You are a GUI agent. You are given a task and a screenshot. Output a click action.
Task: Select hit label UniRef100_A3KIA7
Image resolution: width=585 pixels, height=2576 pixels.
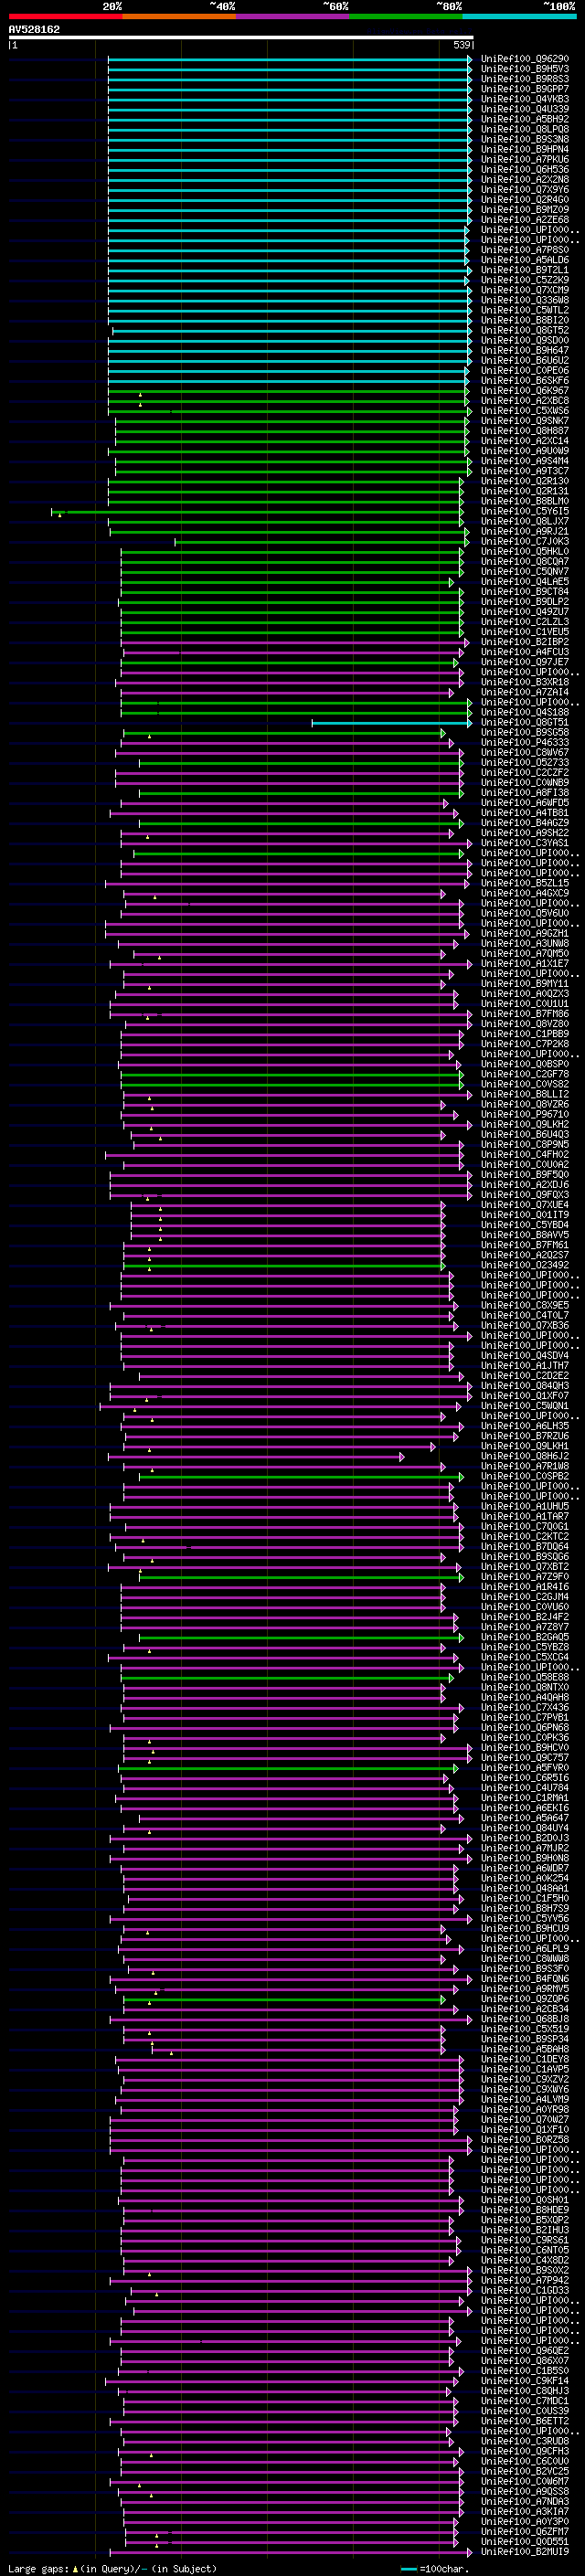click(525, 2512)
